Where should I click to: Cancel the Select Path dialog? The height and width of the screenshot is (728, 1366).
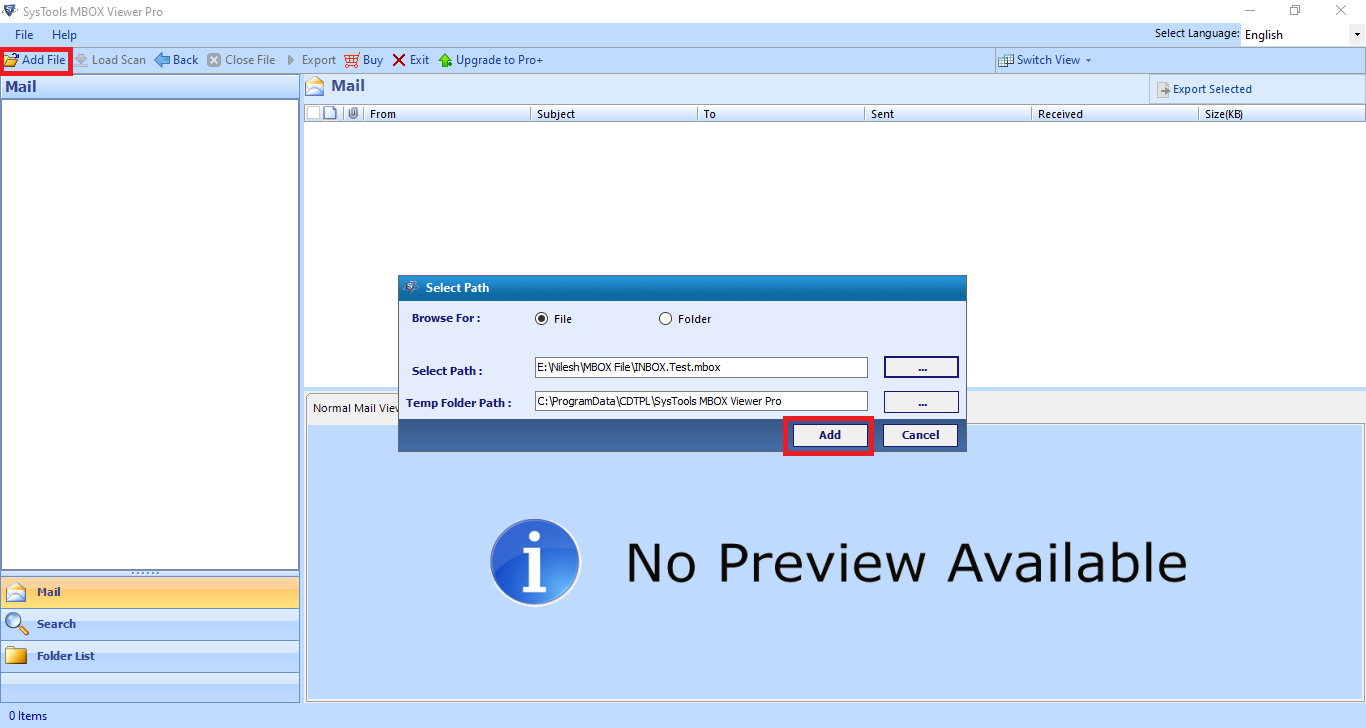point(920,435)
